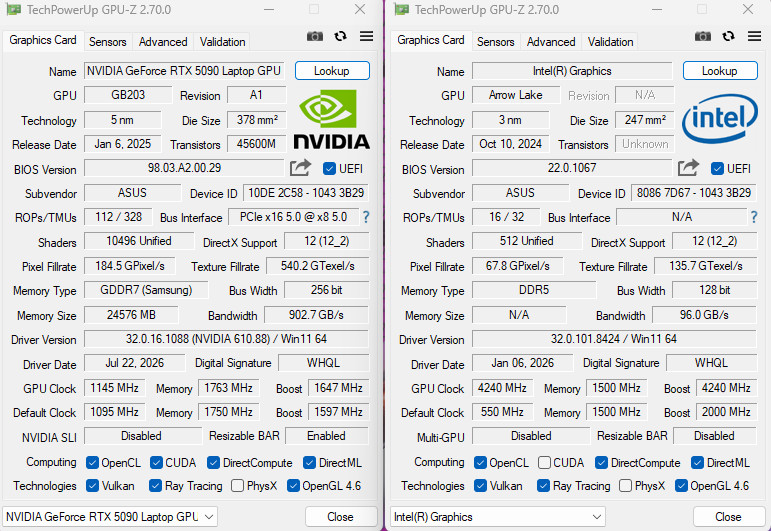771x531 pixels.
Task: Switch to Advanced tab in Intel window
Action: pos(551,42)
